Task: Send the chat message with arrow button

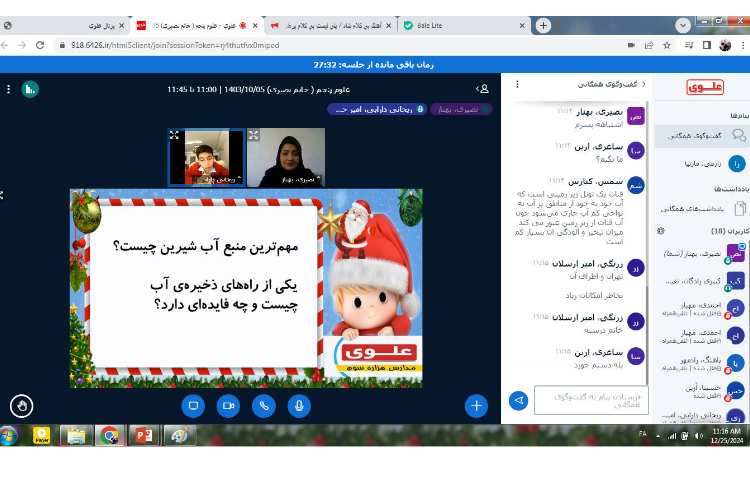Action: coord(519,401)
